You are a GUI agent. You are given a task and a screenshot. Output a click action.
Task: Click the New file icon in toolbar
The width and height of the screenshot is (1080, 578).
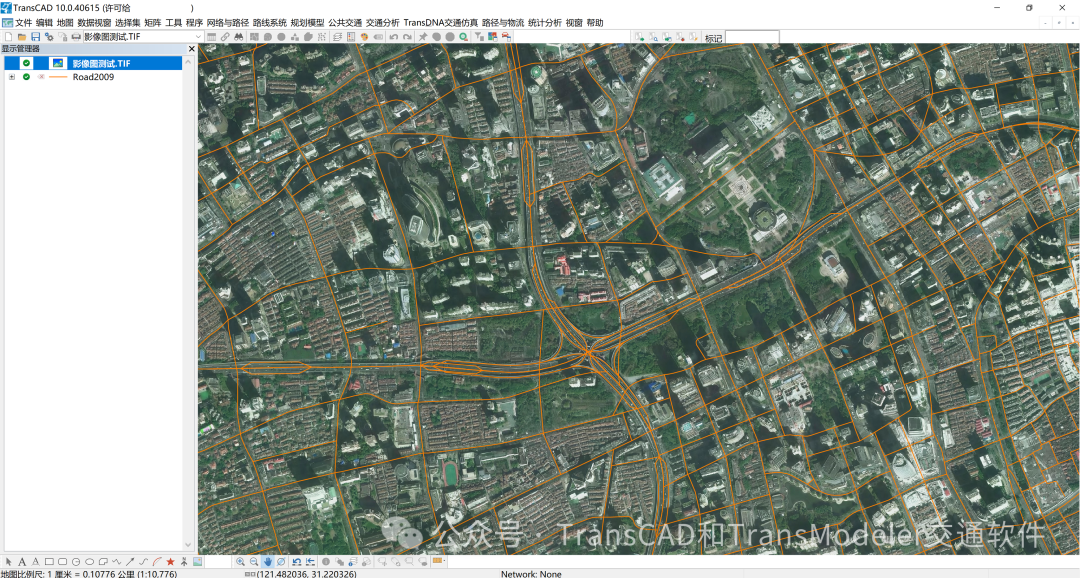pos(9,37)
